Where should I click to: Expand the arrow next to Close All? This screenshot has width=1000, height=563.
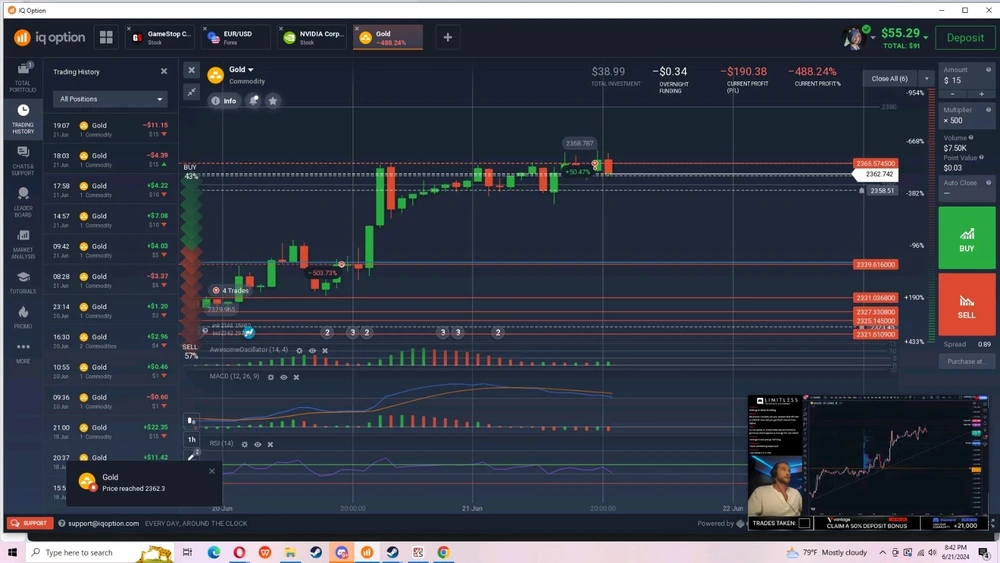click(926, 78)
